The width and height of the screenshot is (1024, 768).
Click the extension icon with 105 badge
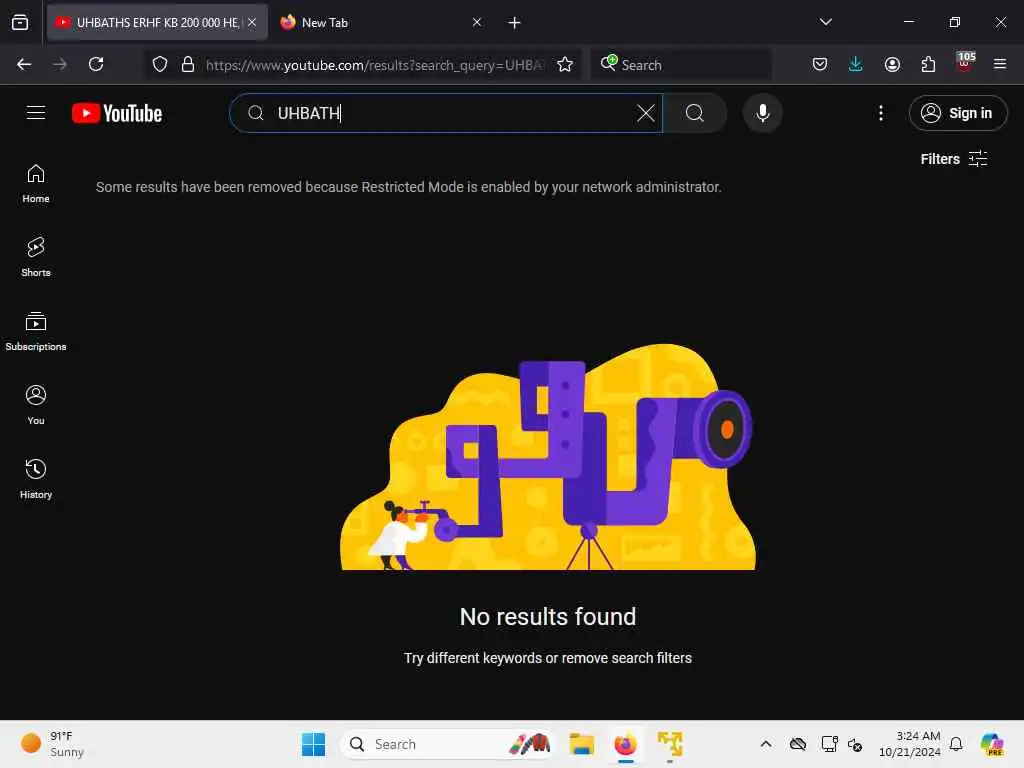click(x=965, y=62)
